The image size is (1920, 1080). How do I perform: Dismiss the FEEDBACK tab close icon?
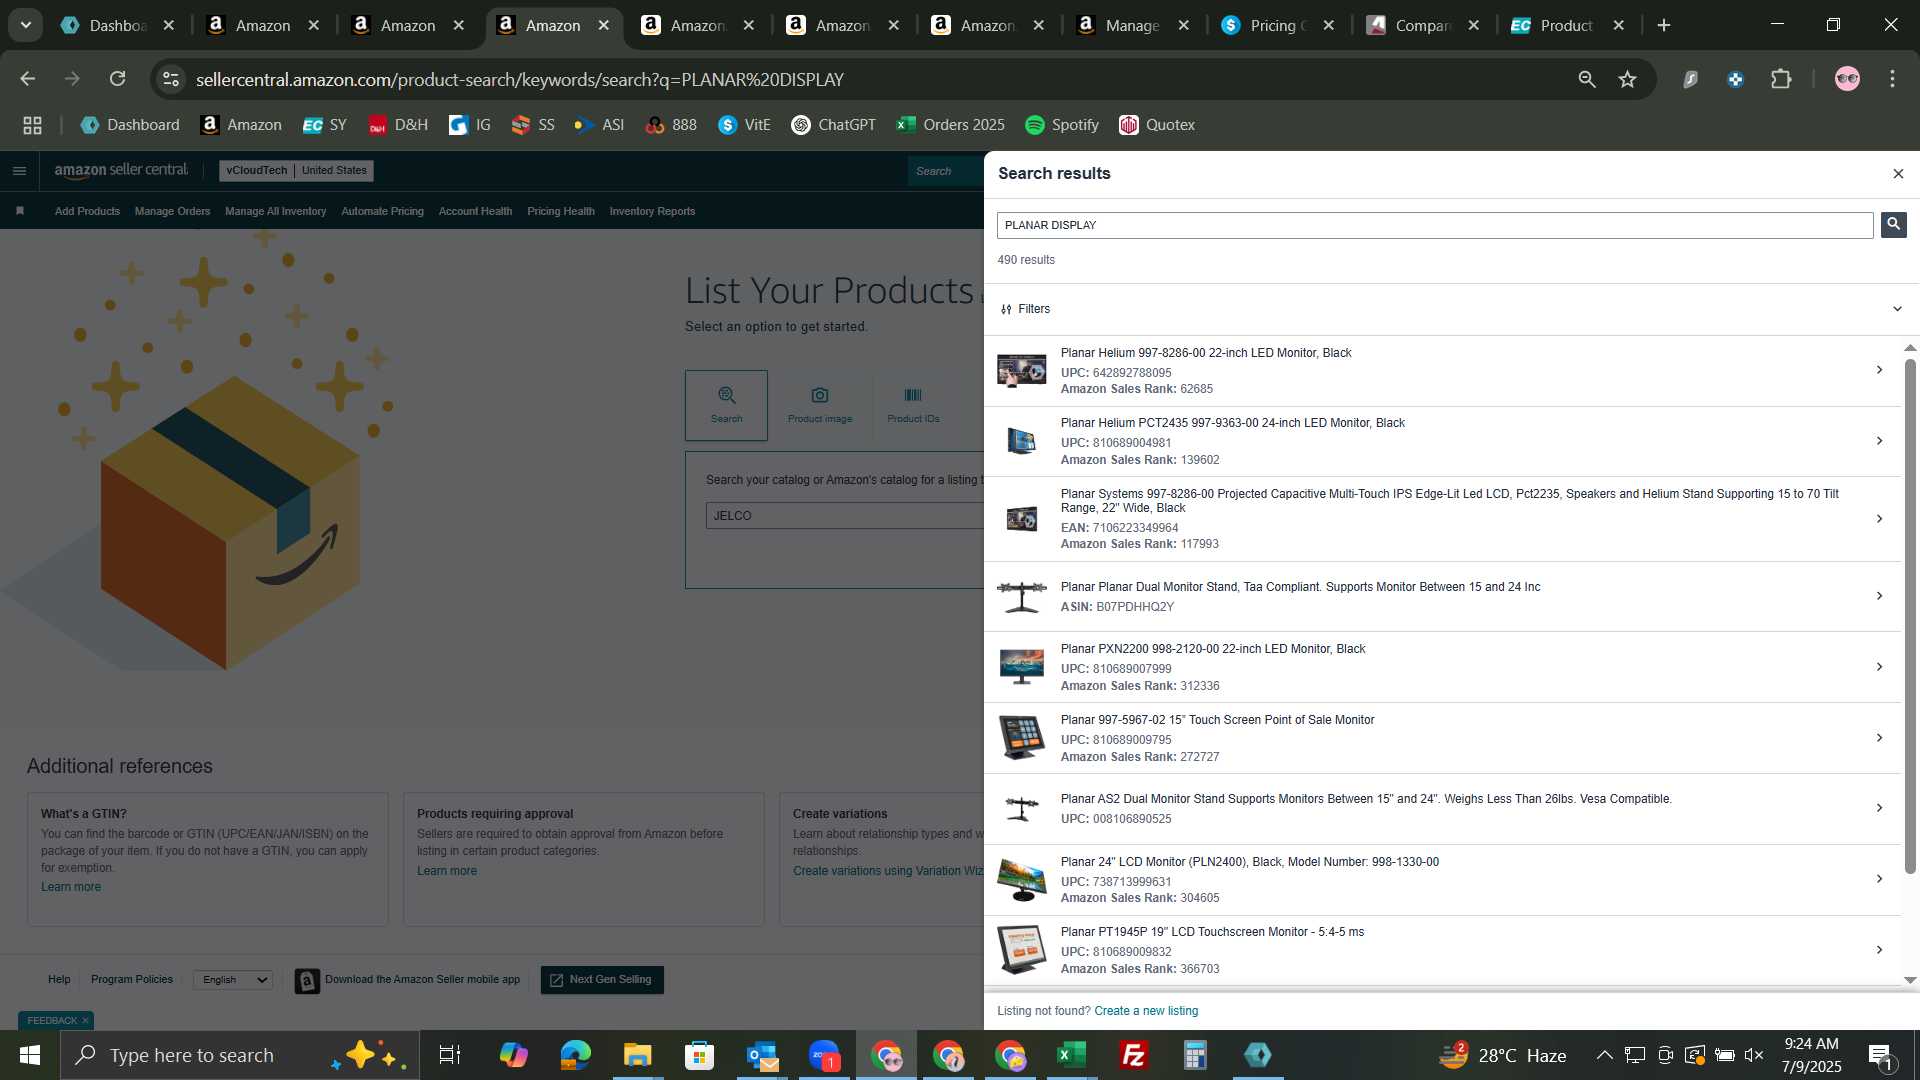click(85, 1021)
